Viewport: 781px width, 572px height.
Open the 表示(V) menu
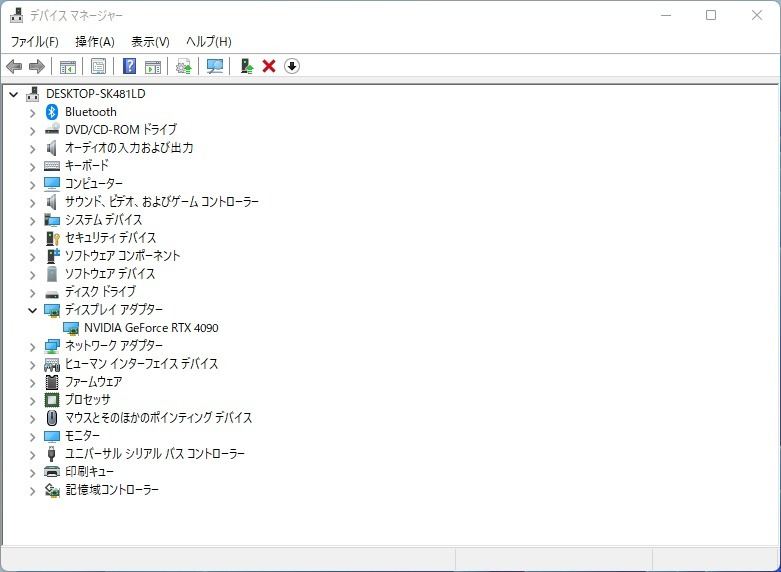coord(150,41)
